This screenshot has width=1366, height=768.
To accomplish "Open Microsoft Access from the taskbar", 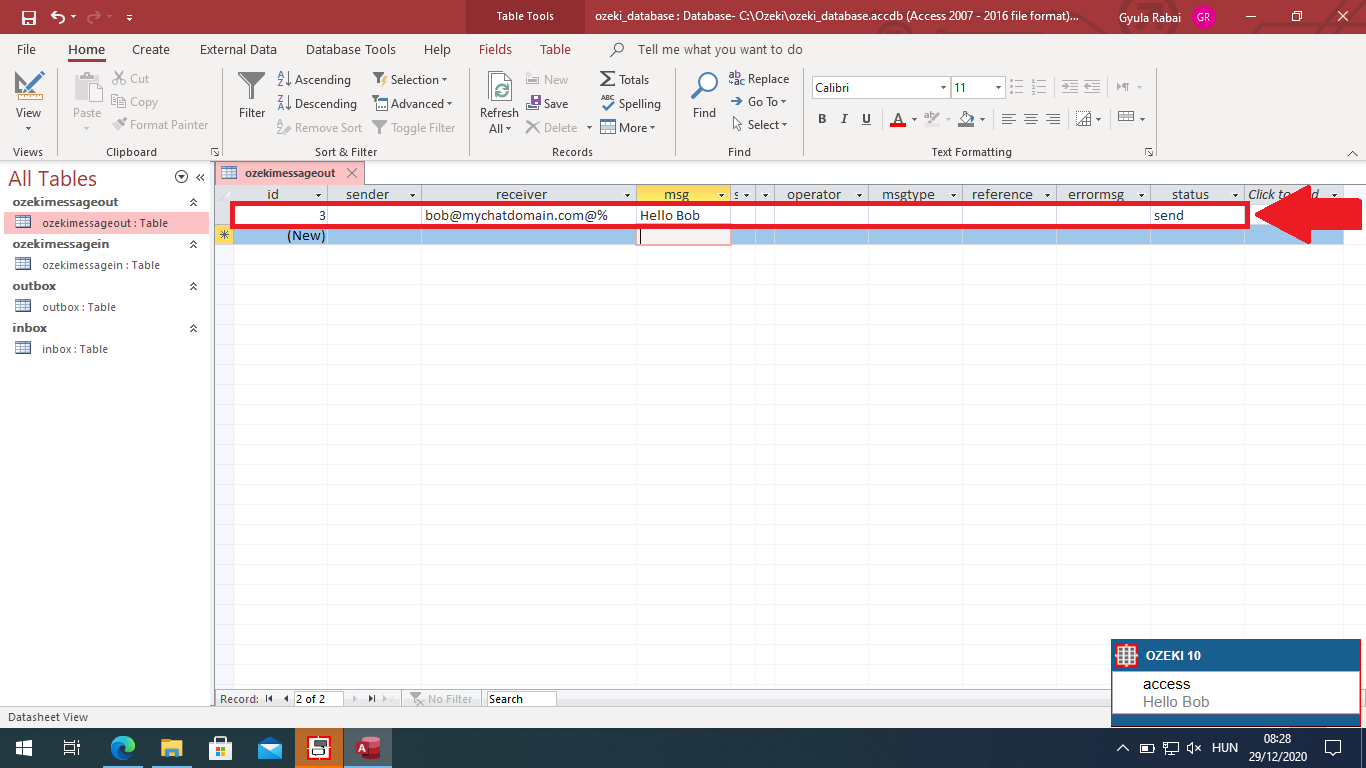I will (x=369, y=748).
